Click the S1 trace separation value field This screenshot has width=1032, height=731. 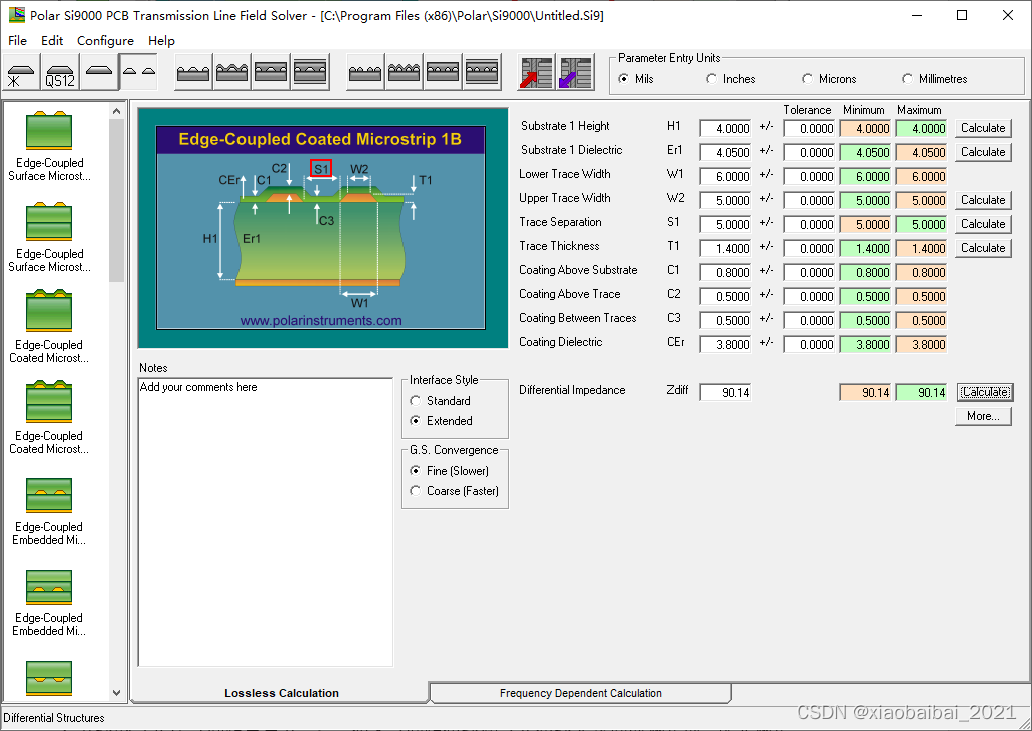(x=725, y=224)
